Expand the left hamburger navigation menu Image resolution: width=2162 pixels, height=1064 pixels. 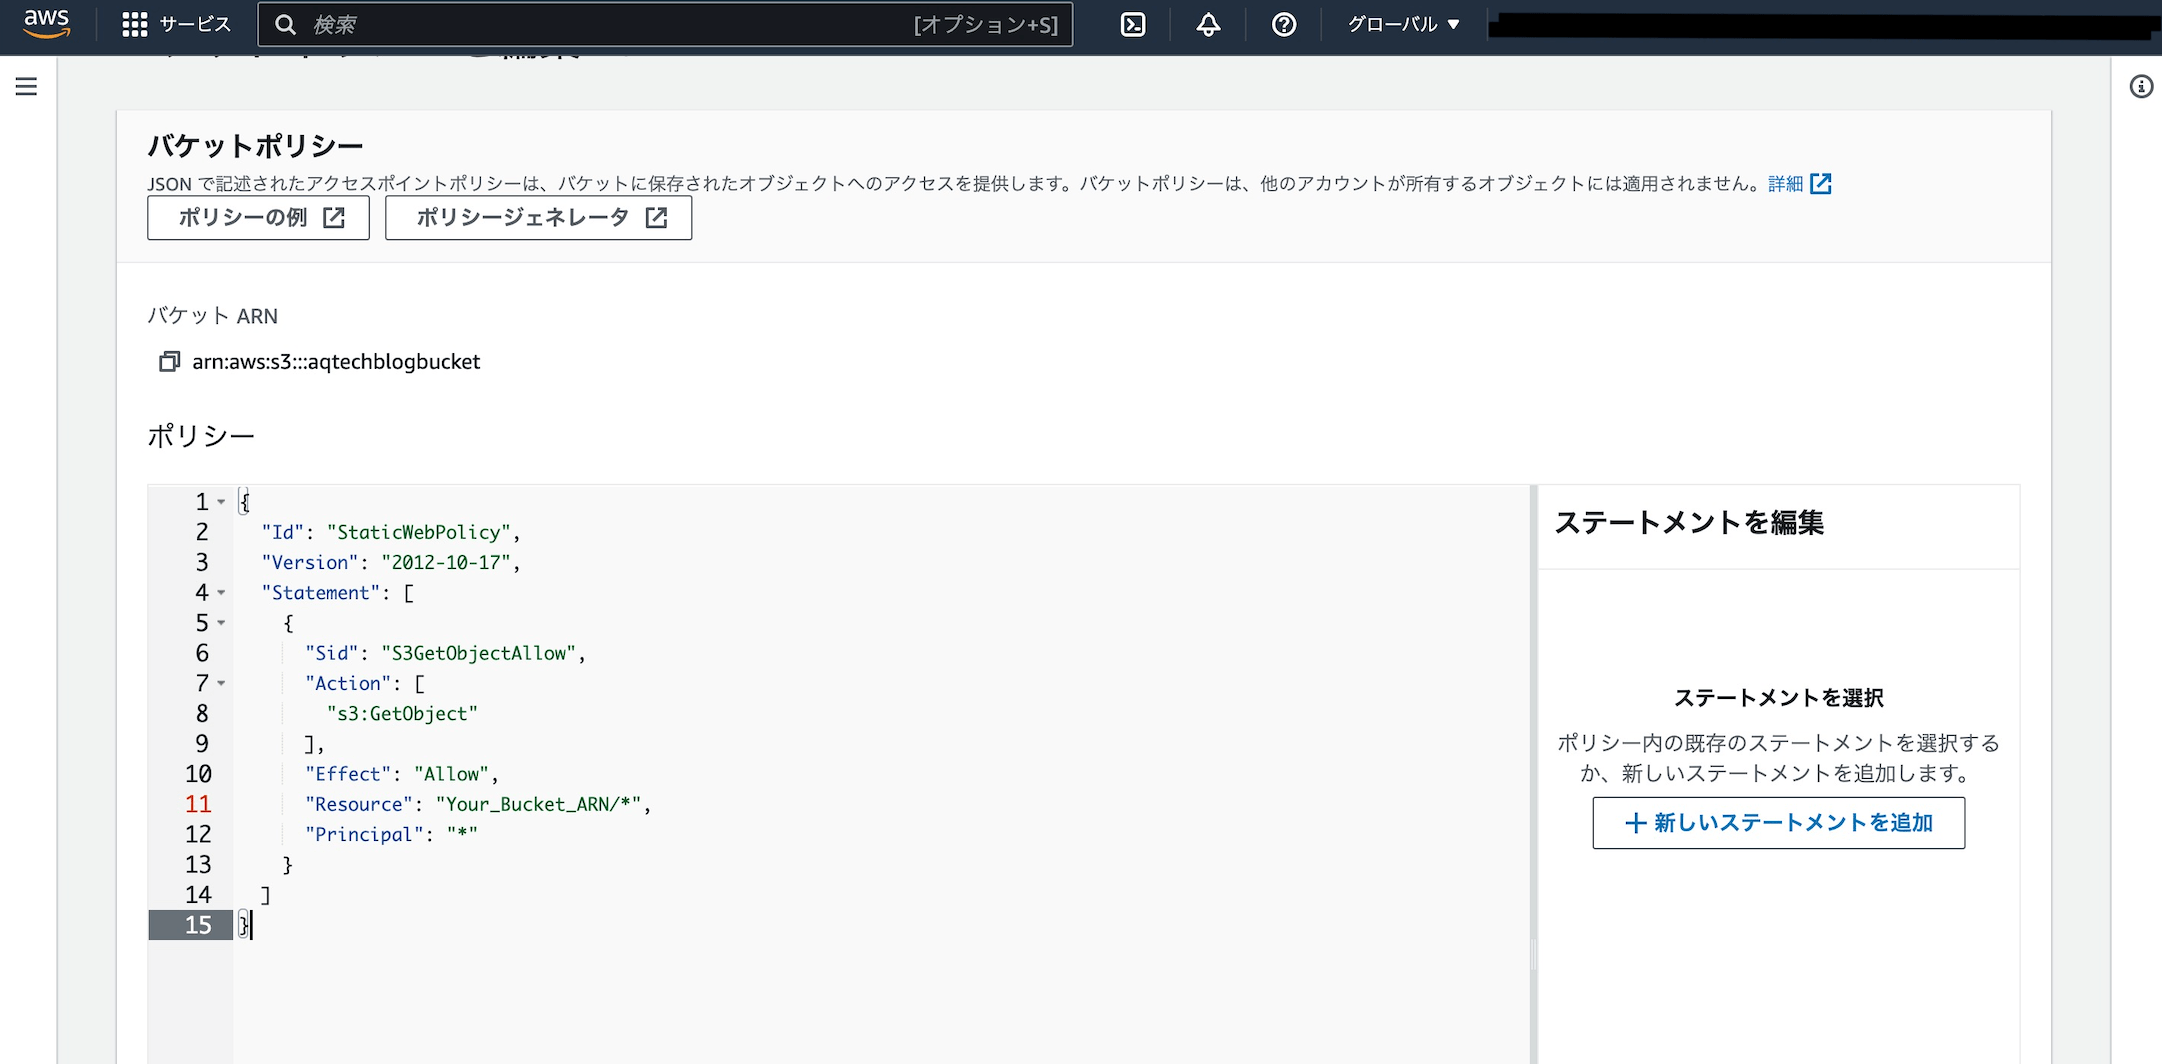tap(27, 86)
